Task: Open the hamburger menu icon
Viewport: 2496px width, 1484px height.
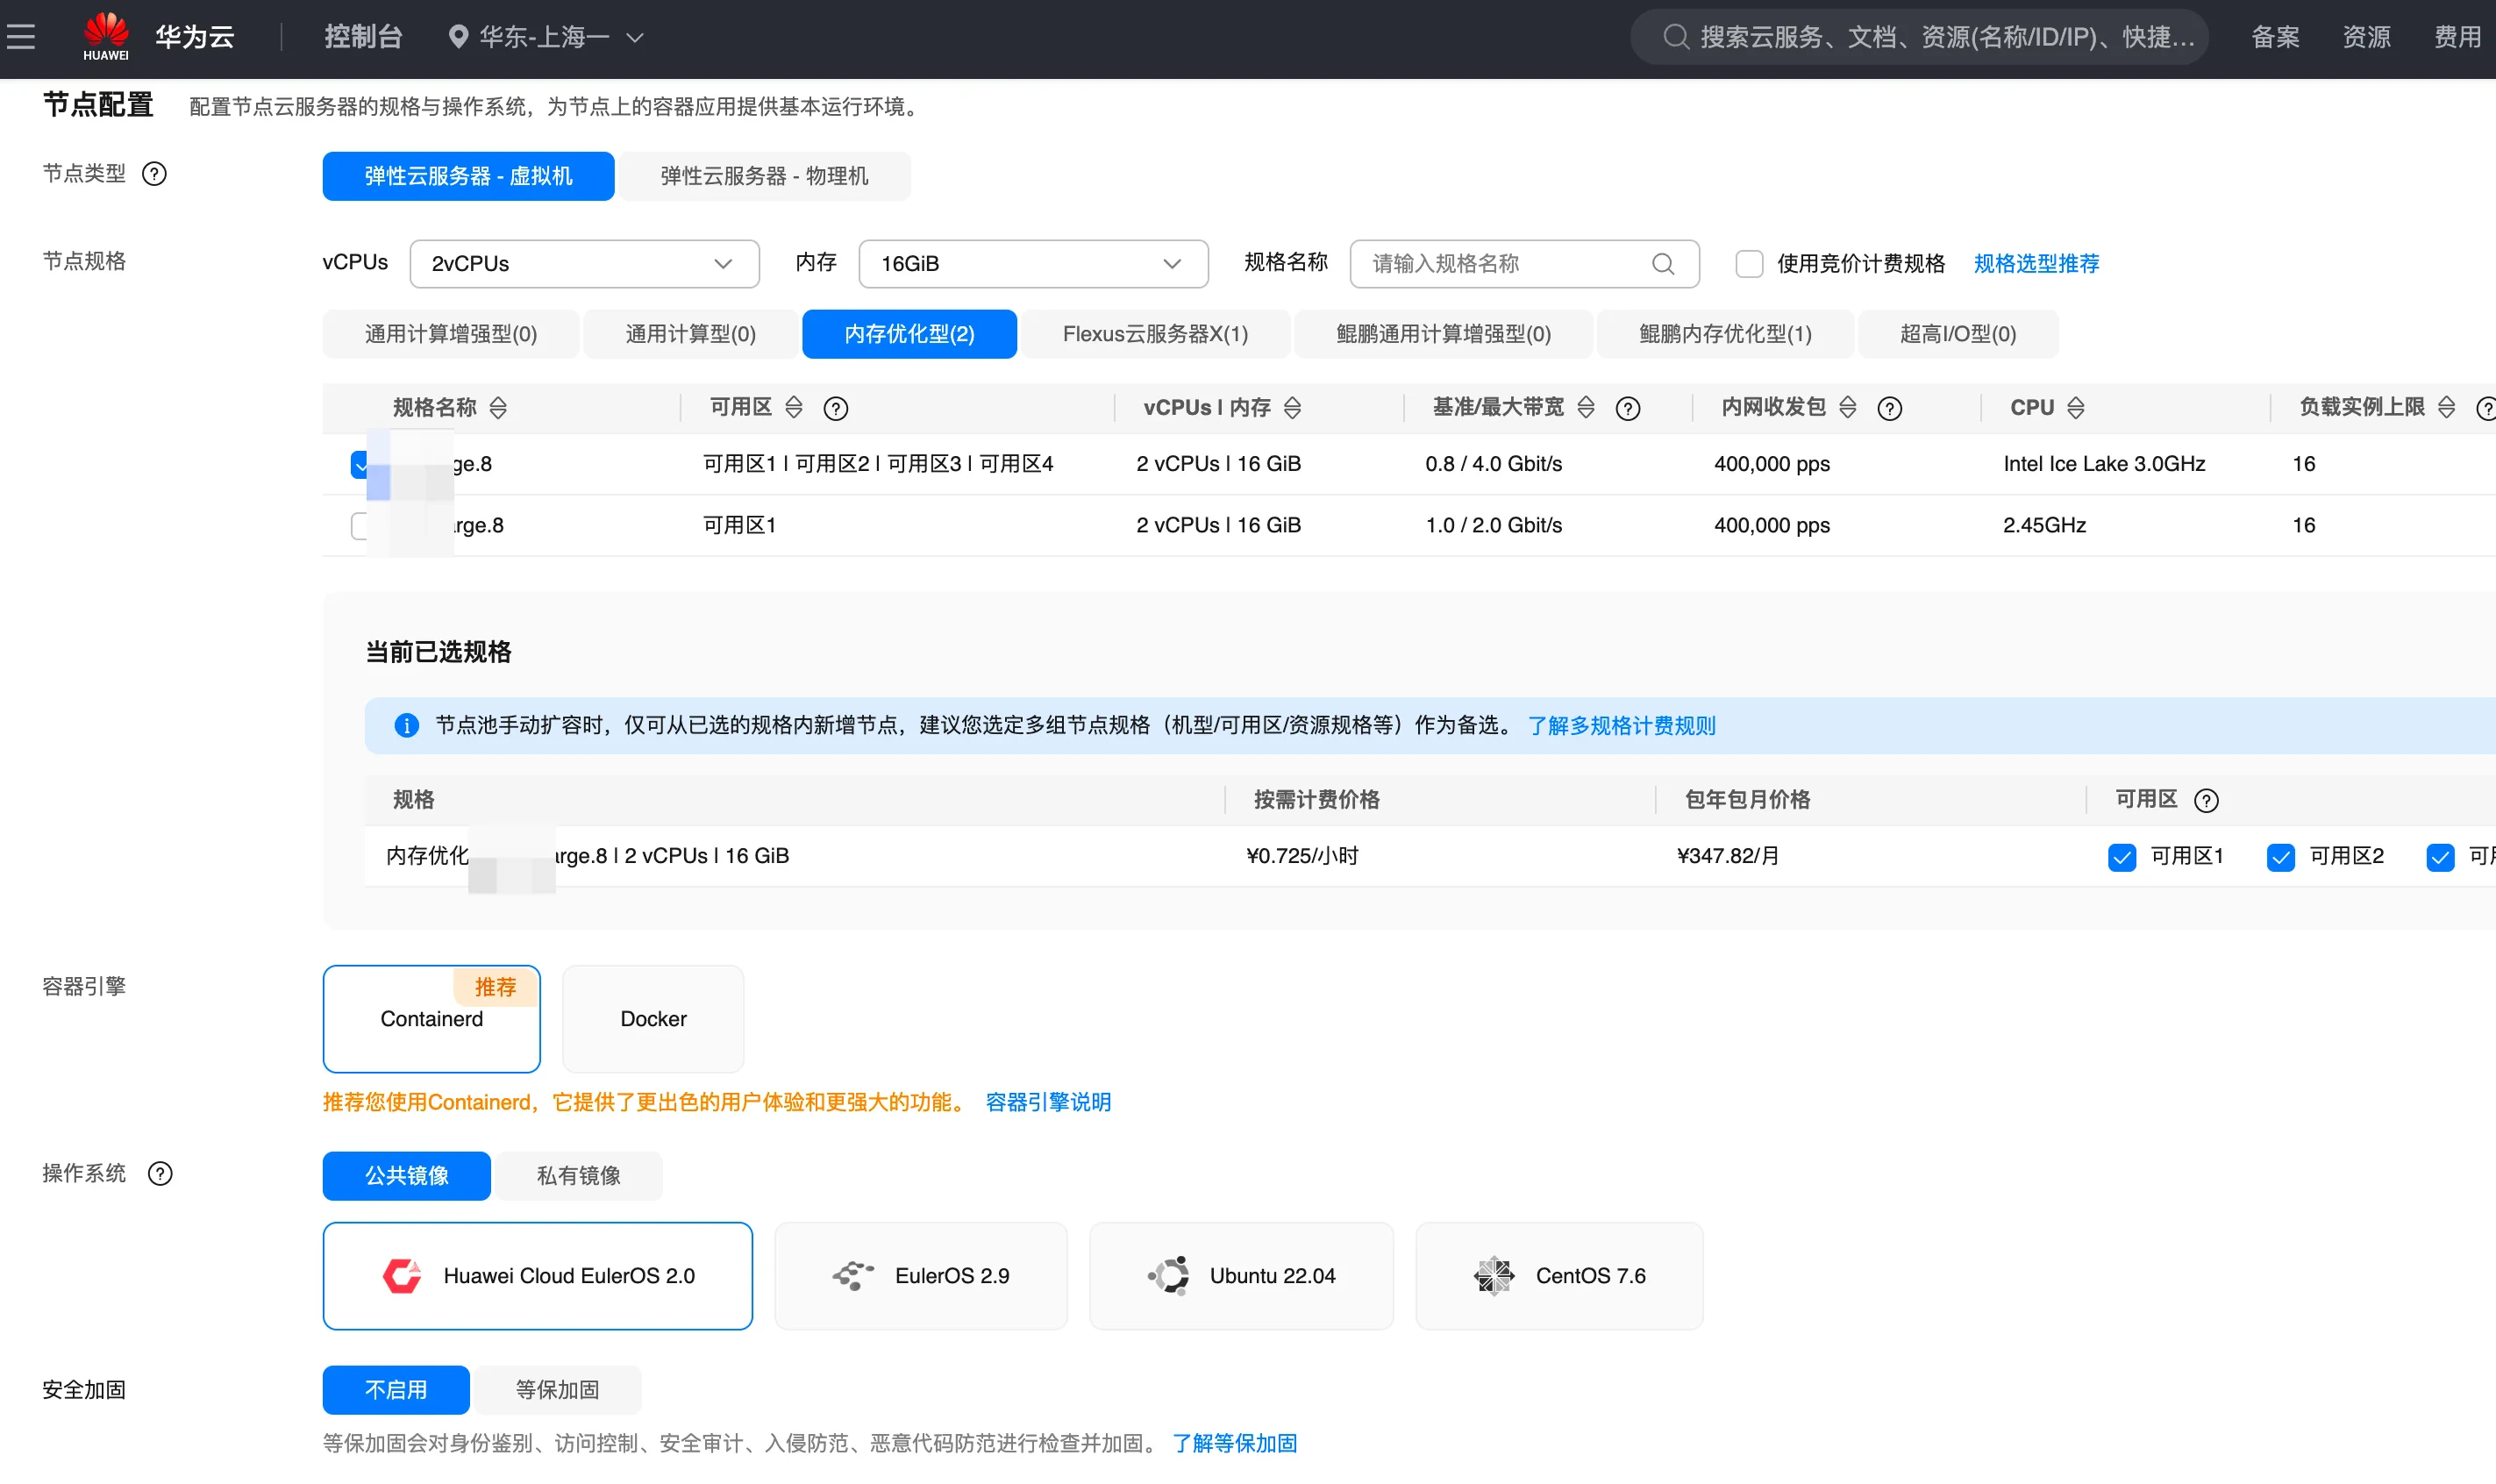Action: (x=21, y=37)
